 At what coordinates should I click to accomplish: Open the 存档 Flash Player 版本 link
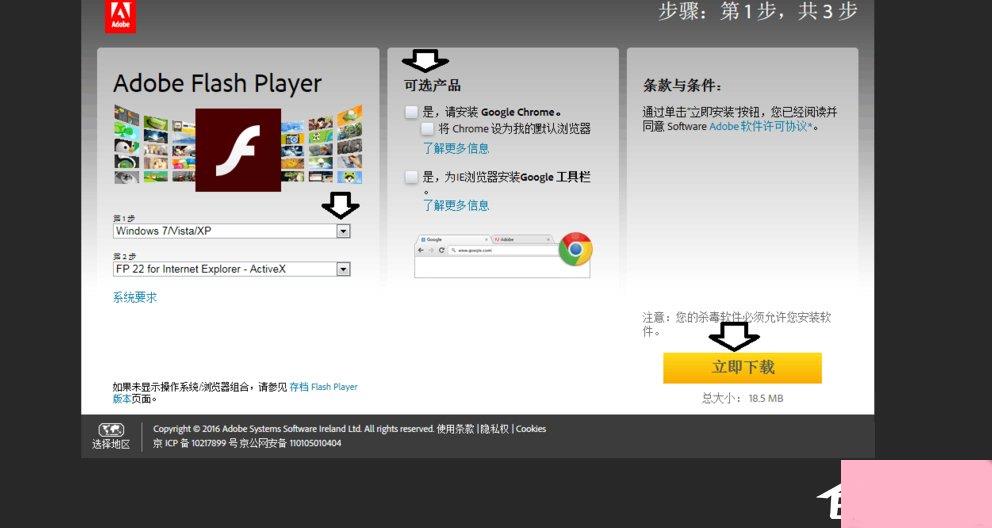click(x=323, y=387)
